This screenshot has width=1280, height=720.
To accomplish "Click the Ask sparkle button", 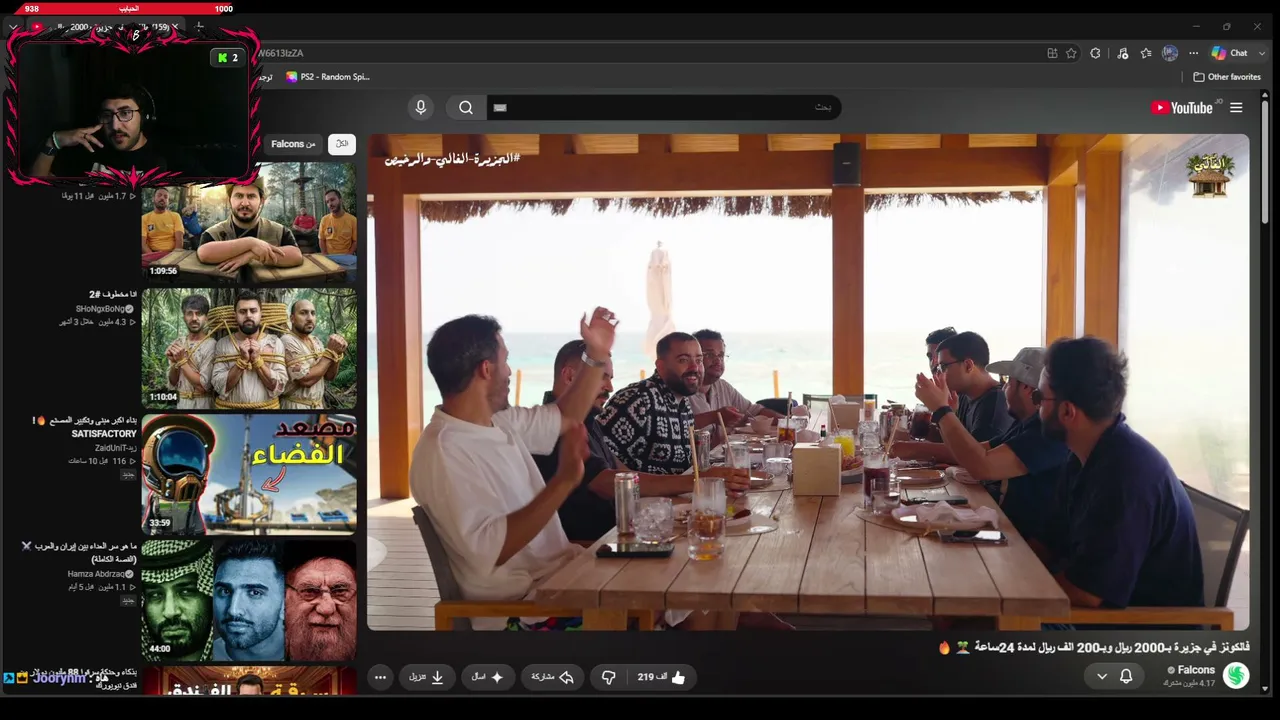I will 488,677.
